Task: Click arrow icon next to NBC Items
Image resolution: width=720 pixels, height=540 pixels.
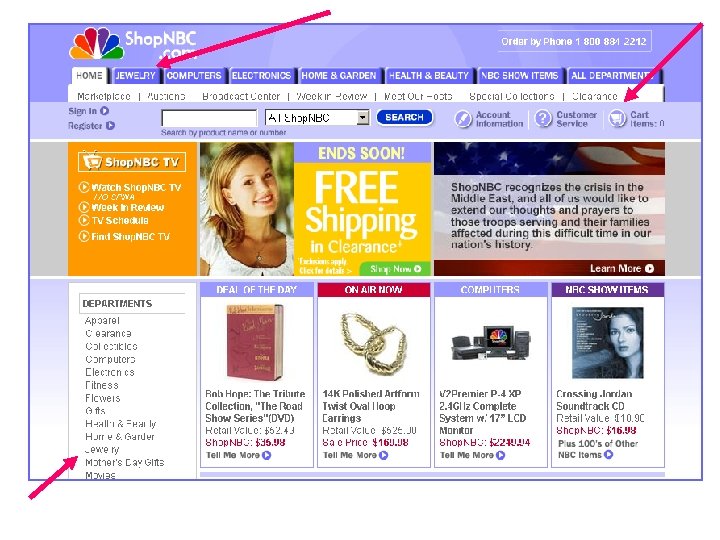Action: coord(608,455)
